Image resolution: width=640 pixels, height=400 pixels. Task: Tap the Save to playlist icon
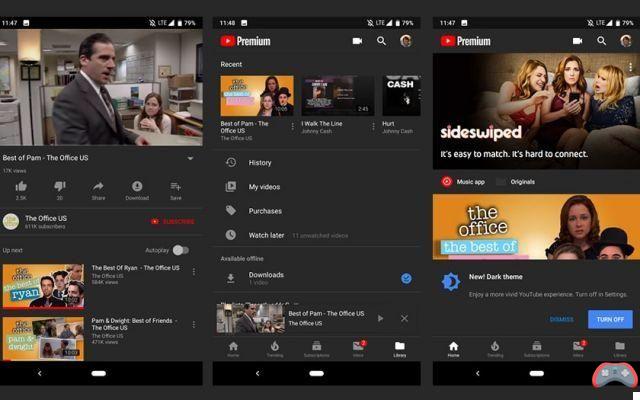point(176,187)
